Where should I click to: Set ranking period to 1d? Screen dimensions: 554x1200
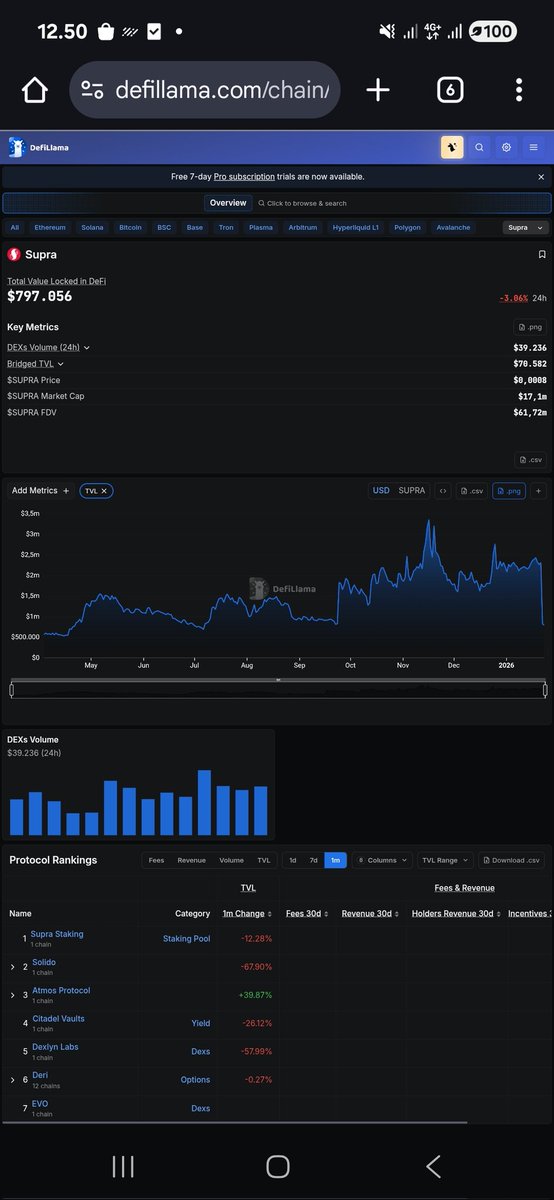click(292, 860)
